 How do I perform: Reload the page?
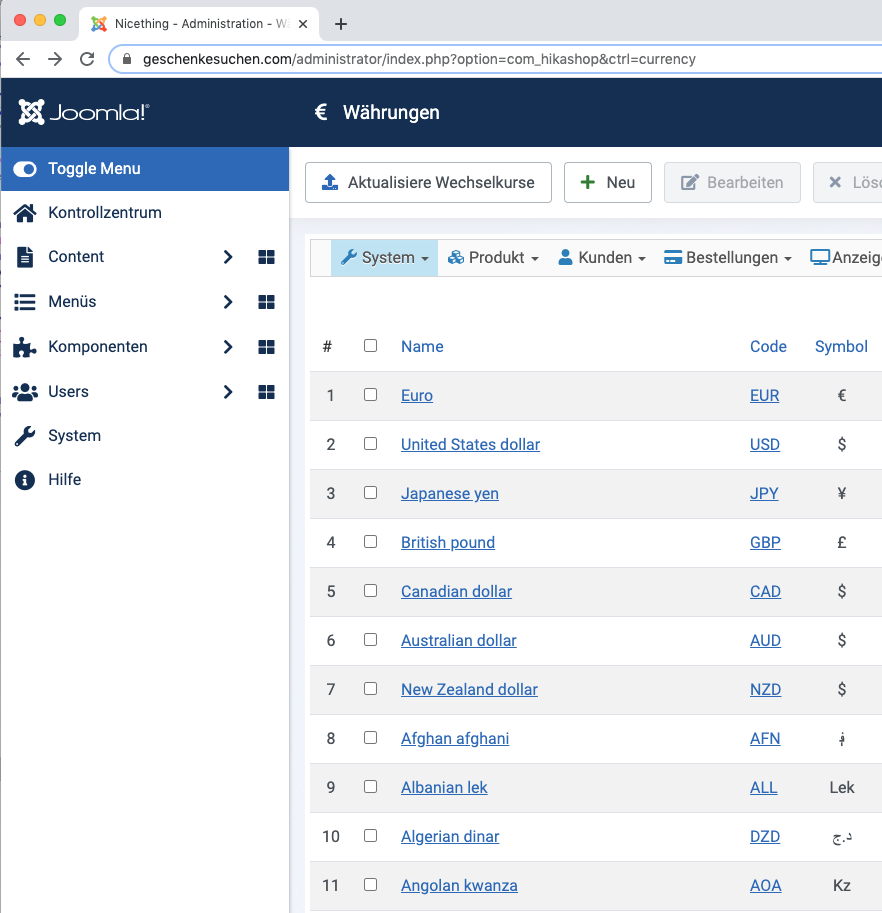[87, 59]
